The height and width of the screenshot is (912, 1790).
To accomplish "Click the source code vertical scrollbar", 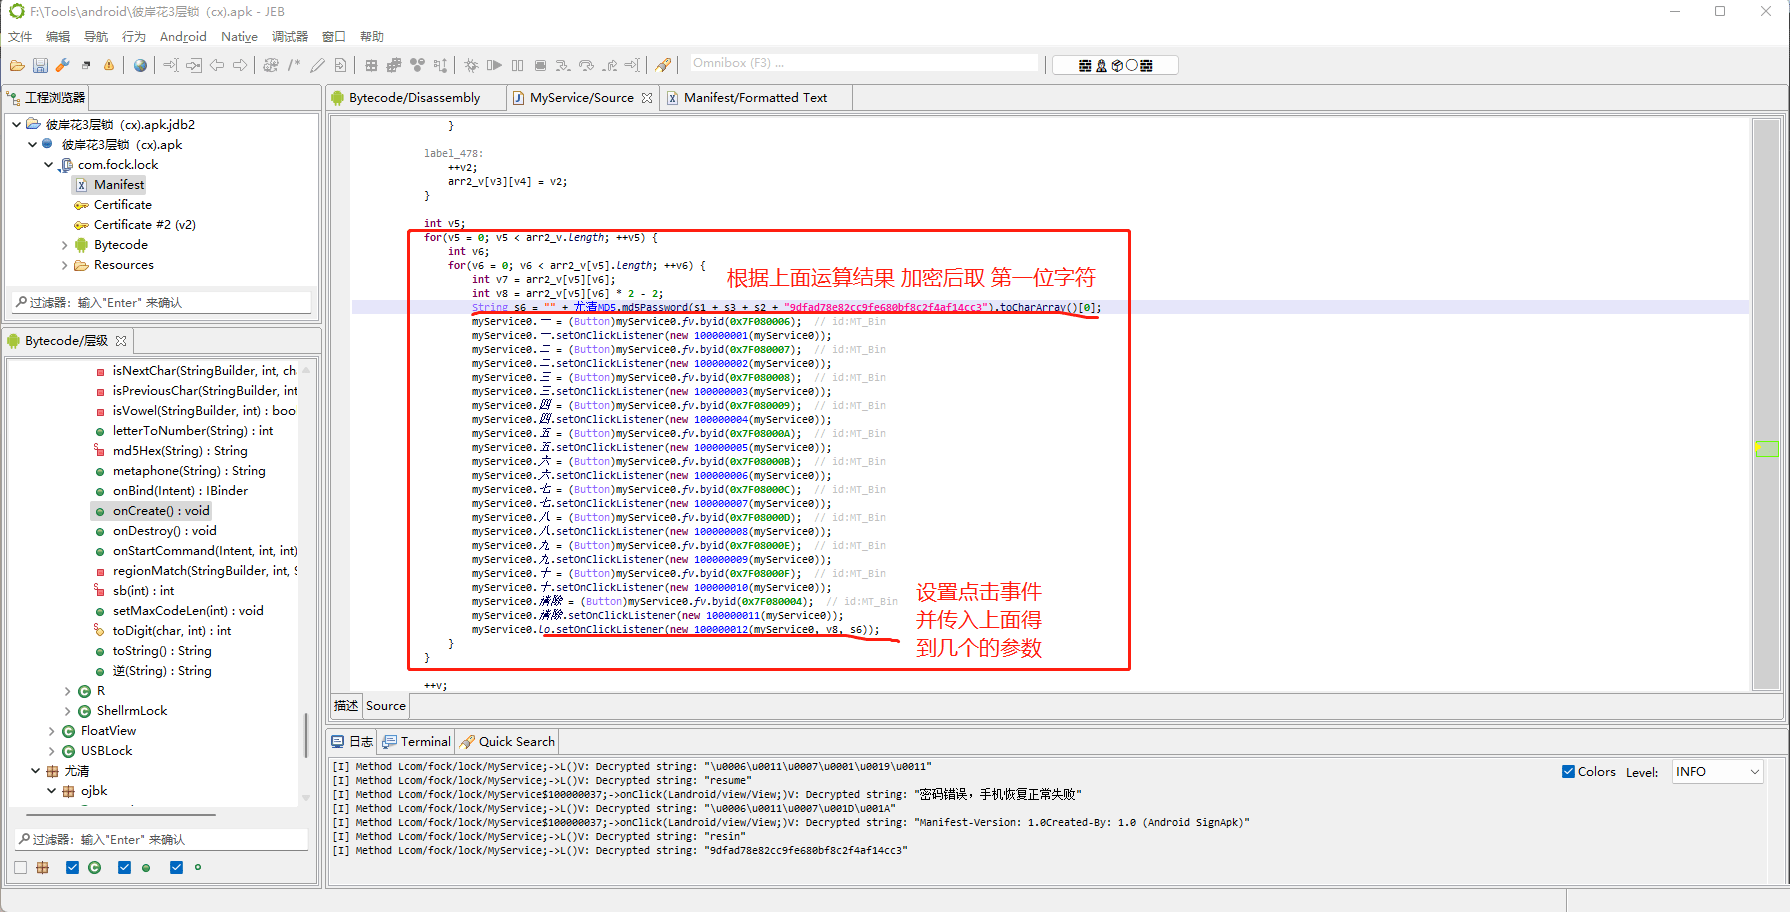I will [x=1767, y=403].
